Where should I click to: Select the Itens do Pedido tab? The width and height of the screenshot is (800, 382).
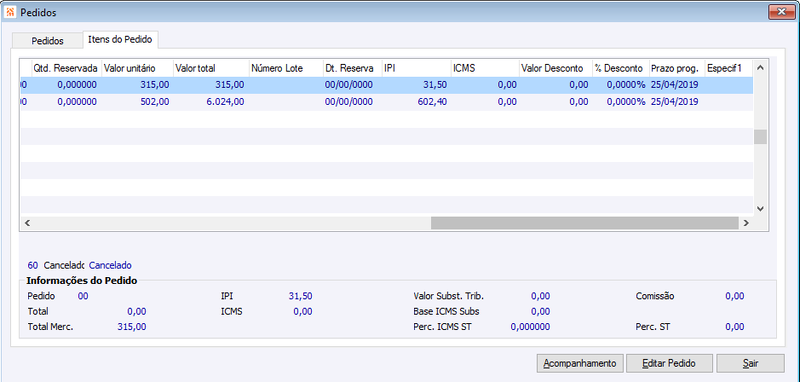point(120,39)
